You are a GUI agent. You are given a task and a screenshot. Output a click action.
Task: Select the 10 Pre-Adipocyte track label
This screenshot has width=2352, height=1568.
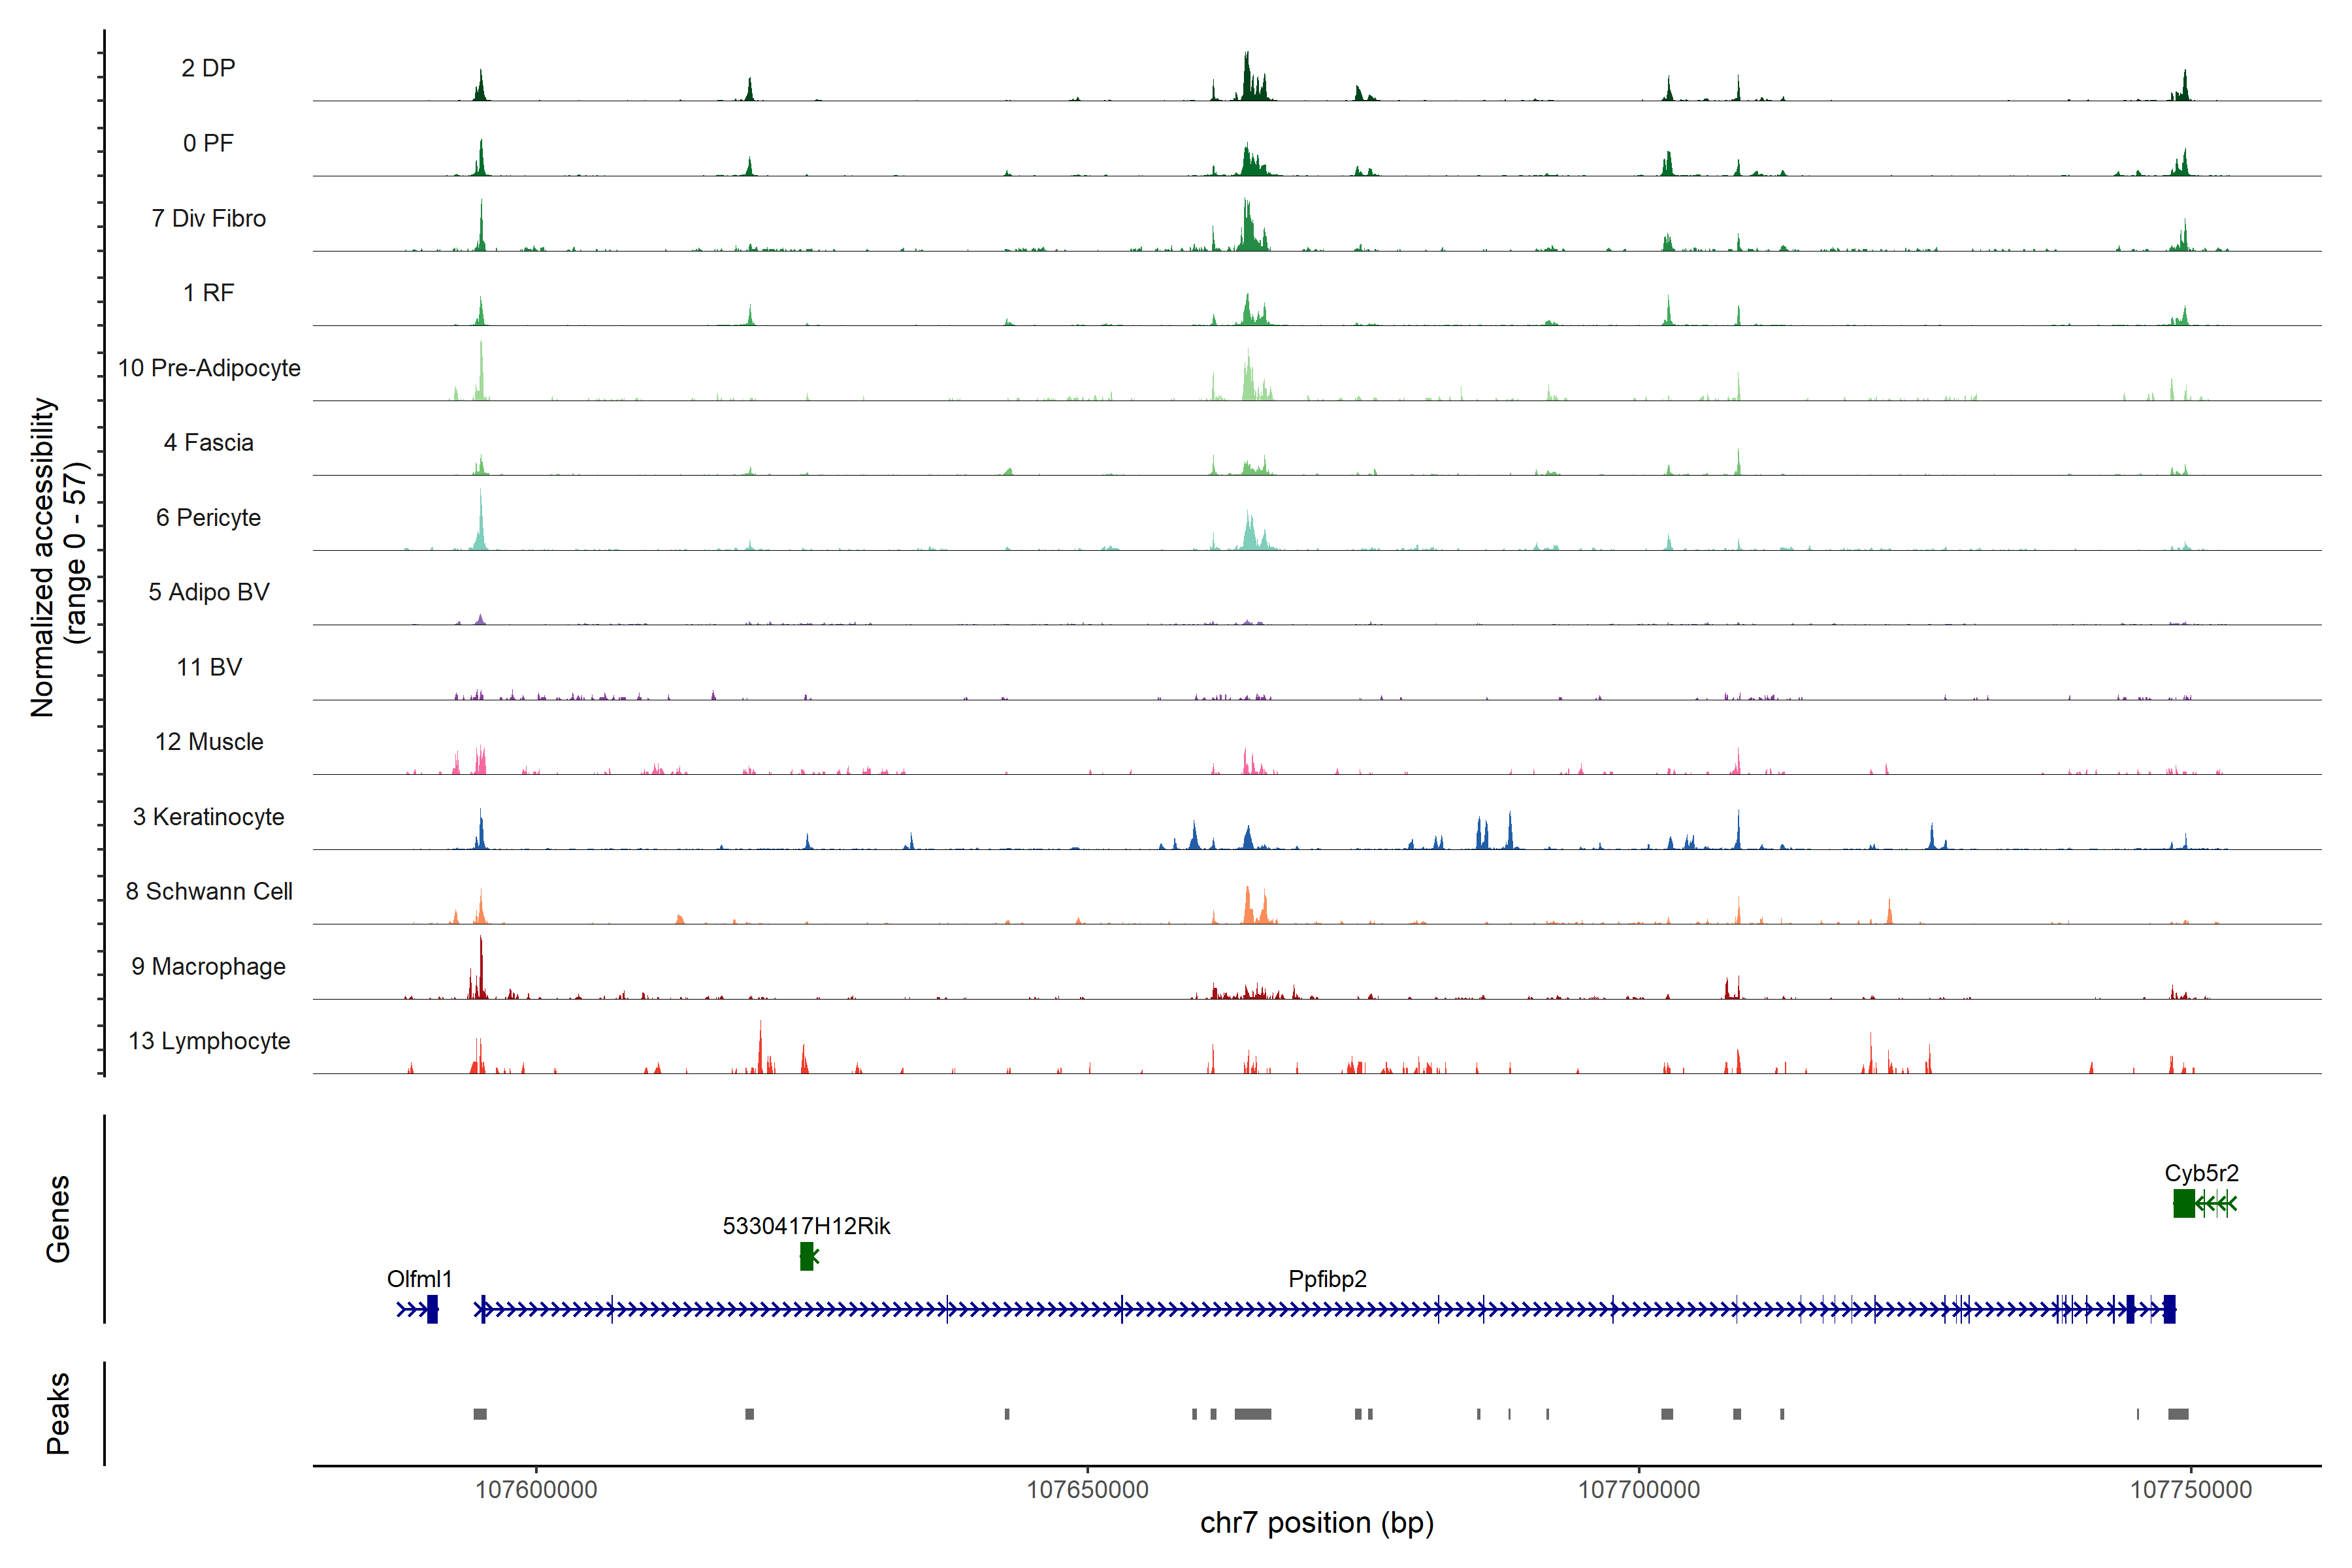pos(209,368)
